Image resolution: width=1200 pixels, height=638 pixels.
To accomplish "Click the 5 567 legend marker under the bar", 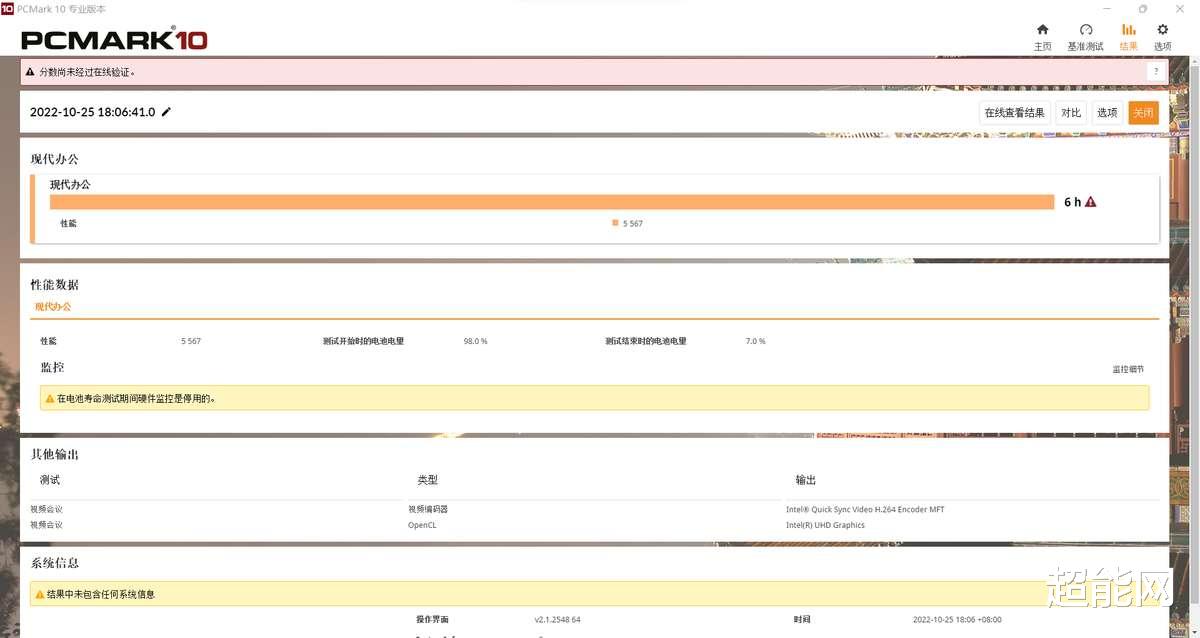I will pyautogui.click(x=614, y=223).
